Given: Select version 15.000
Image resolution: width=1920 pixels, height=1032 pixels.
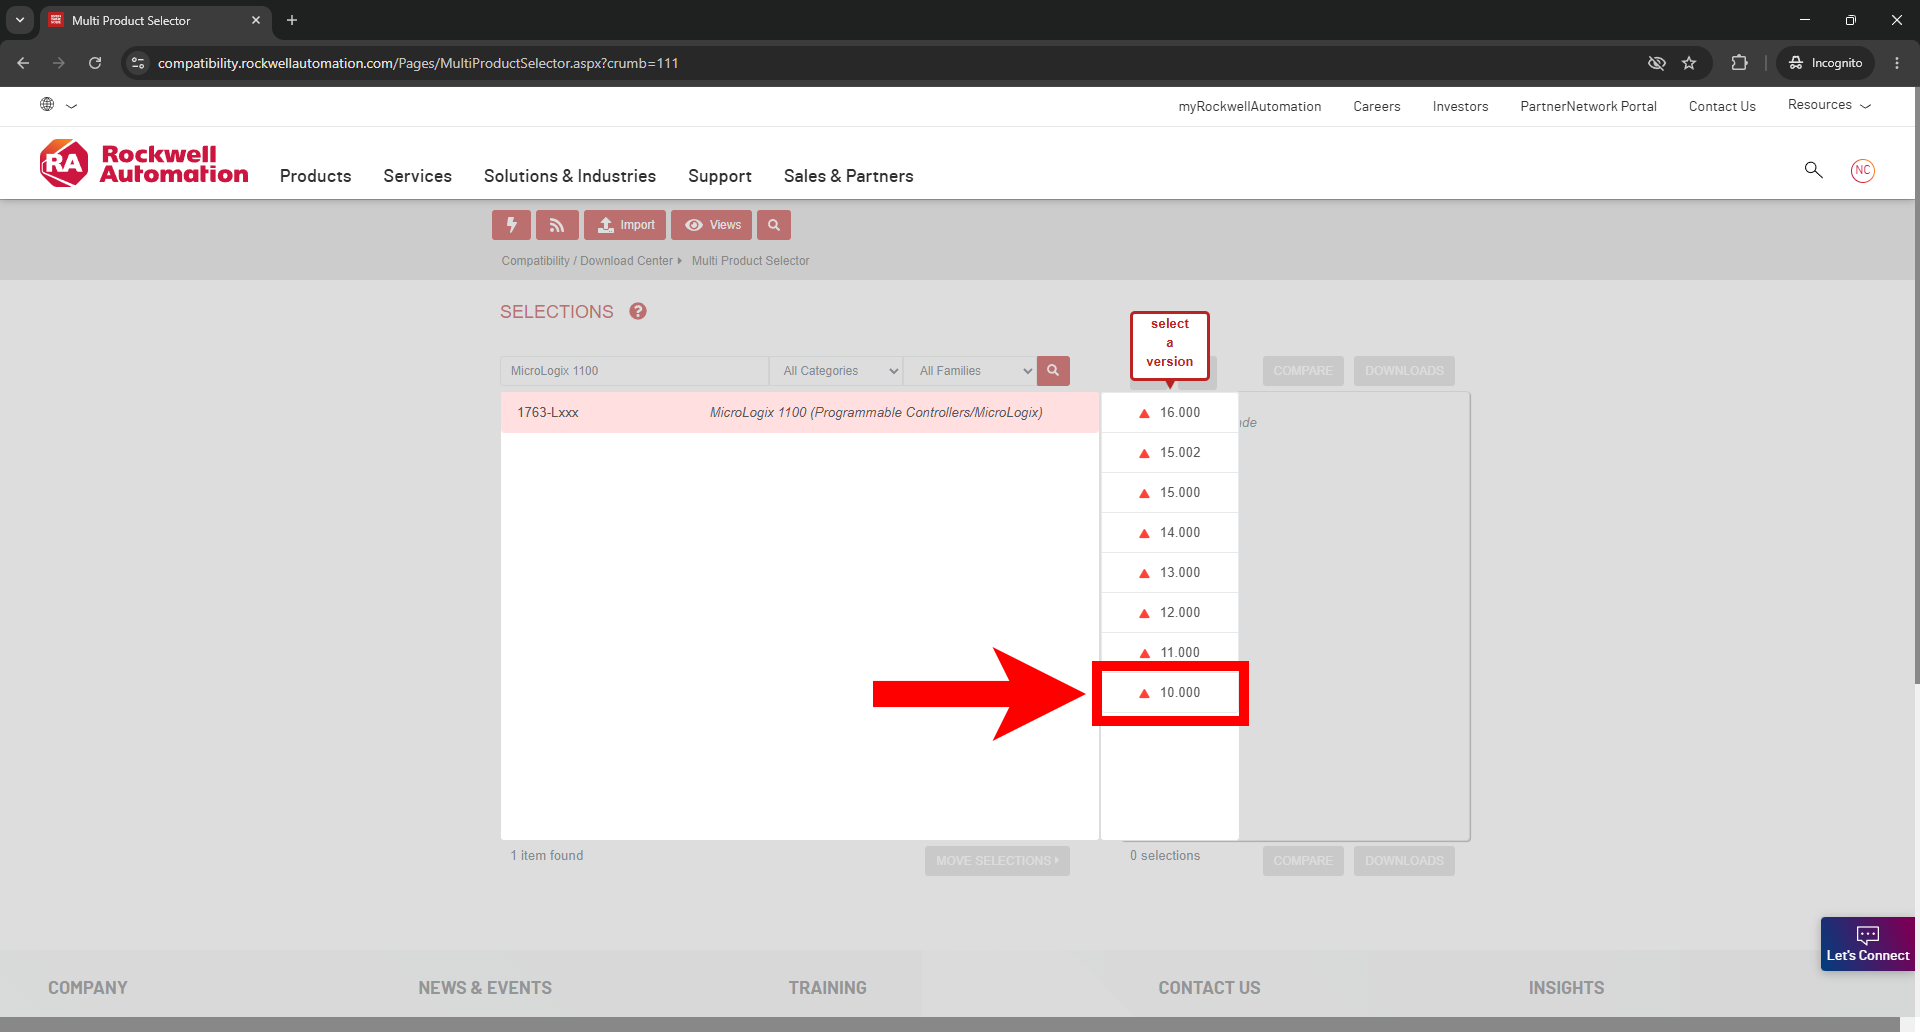Looking at the screenshot, I should coord(1170,493).
